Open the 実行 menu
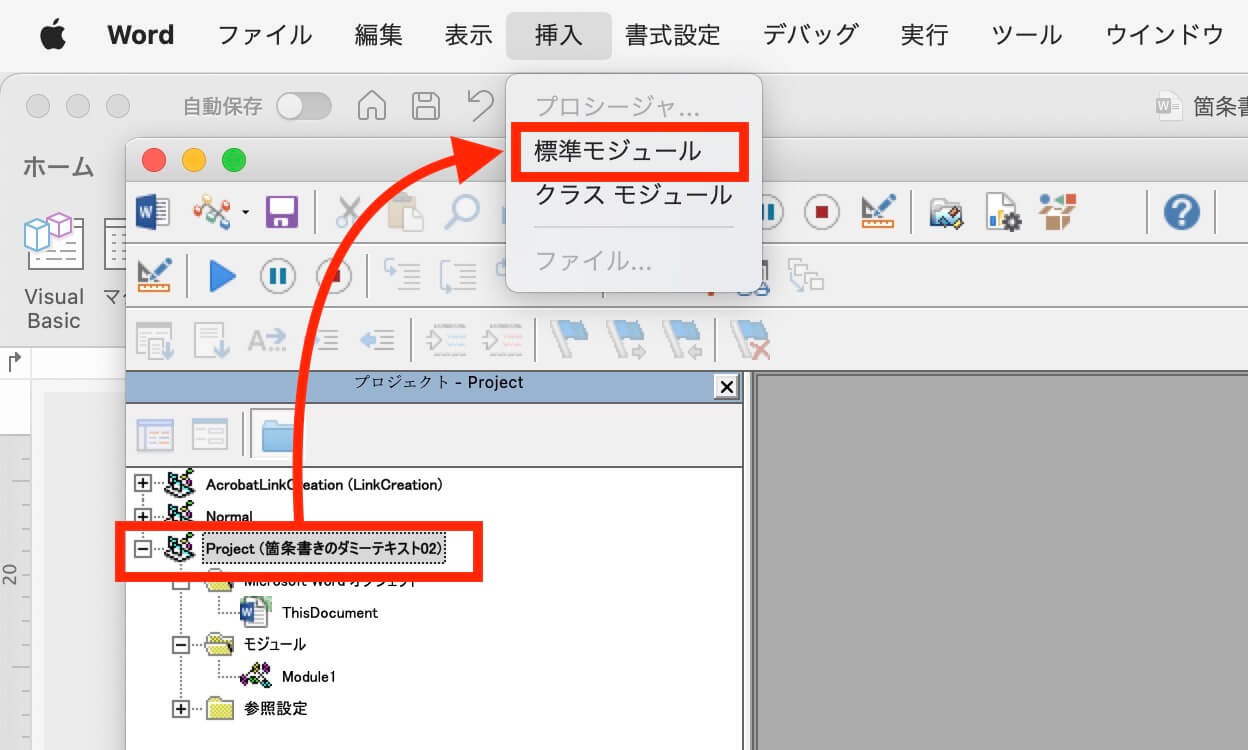 pos(925,36)
